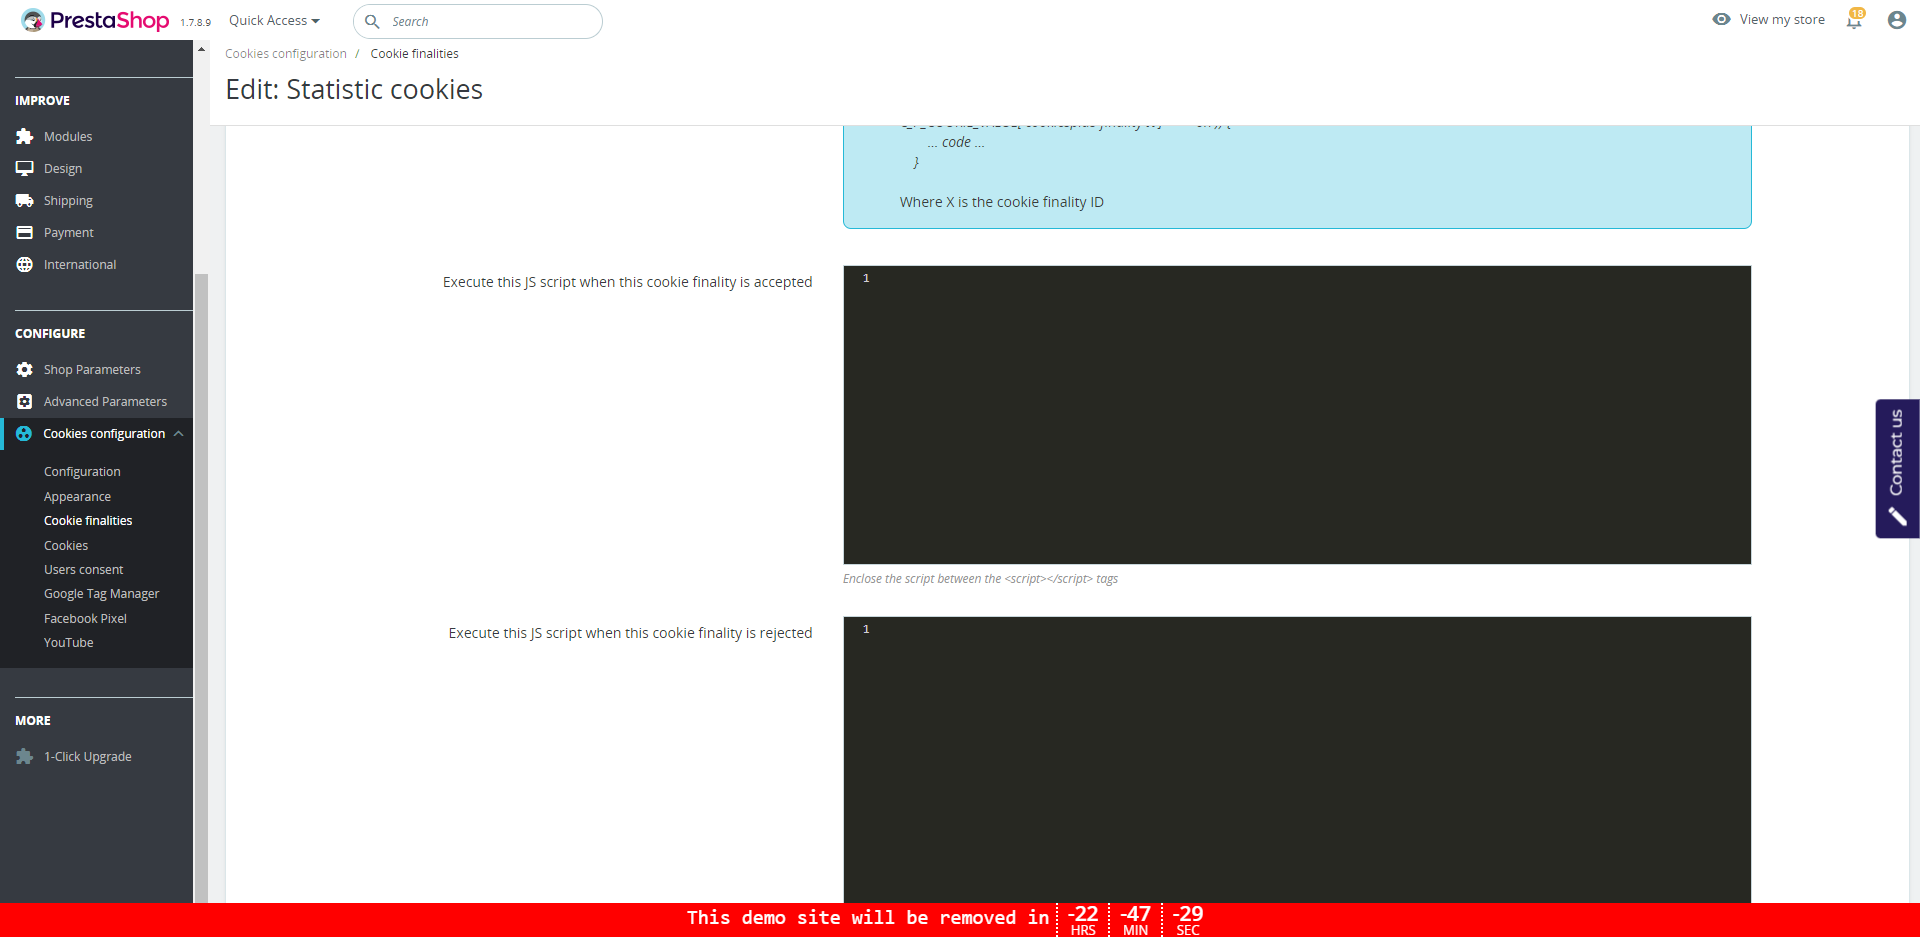Image resolution: width=1920 pixels, height=937 pixels.
Task: Click the Modules puzzle icon
Action: [x=25, y=136]
